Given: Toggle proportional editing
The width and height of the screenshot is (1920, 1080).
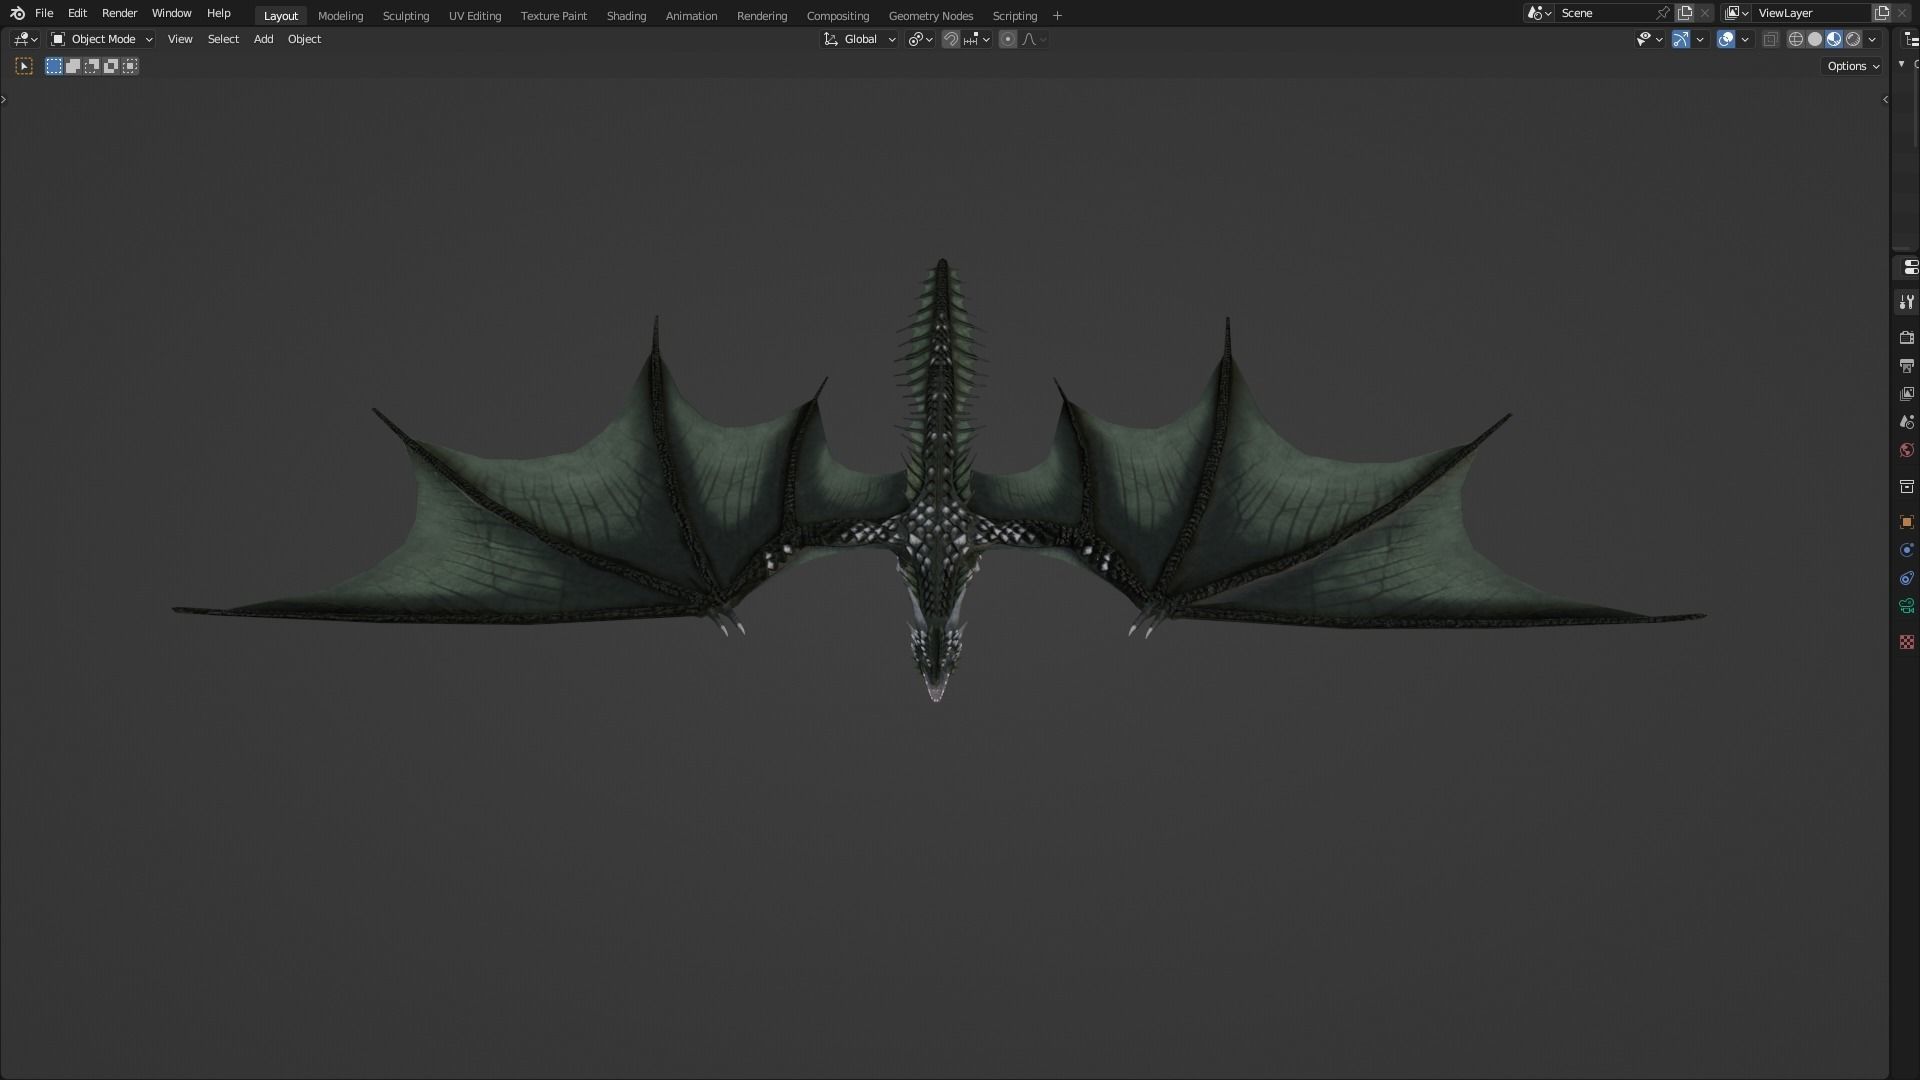Looking at the screenshot, I should [x=1008, y=39].
